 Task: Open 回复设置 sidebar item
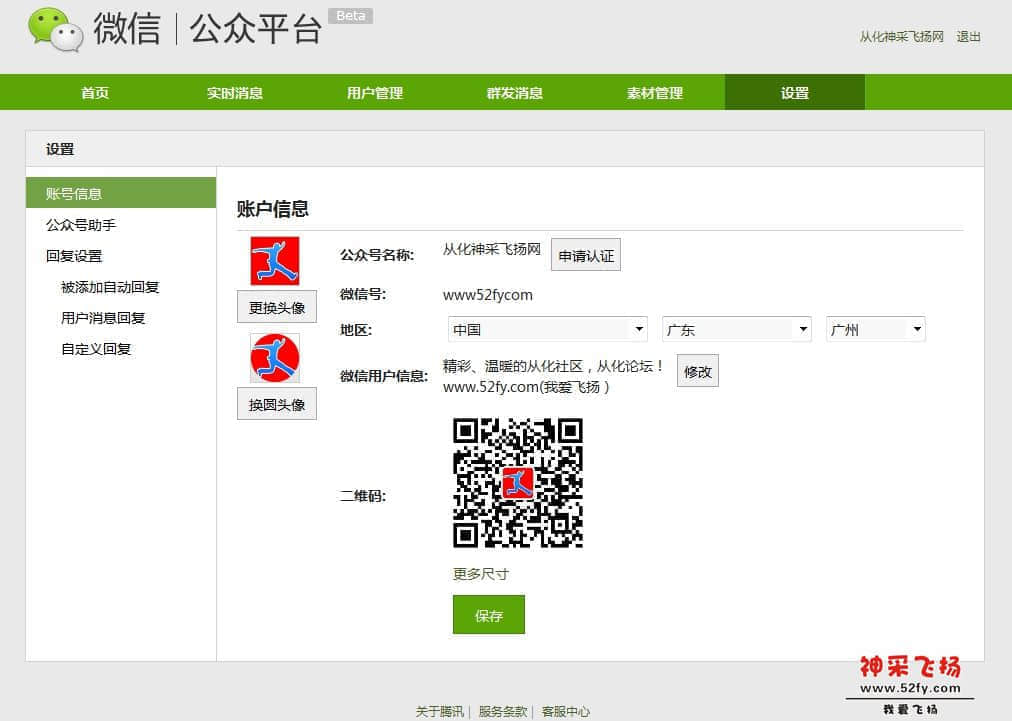coord(74,256)
